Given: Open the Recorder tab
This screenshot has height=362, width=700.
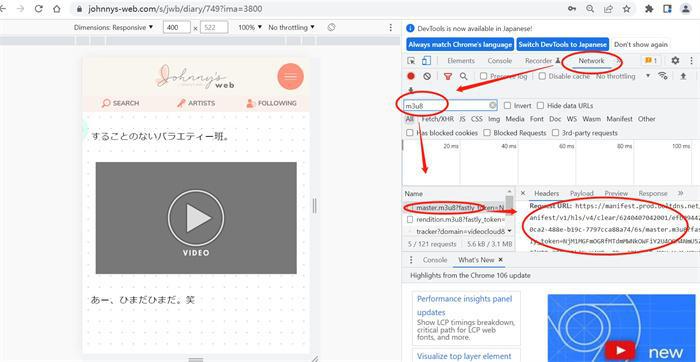Looking at the screenshot, I should 542,61.
